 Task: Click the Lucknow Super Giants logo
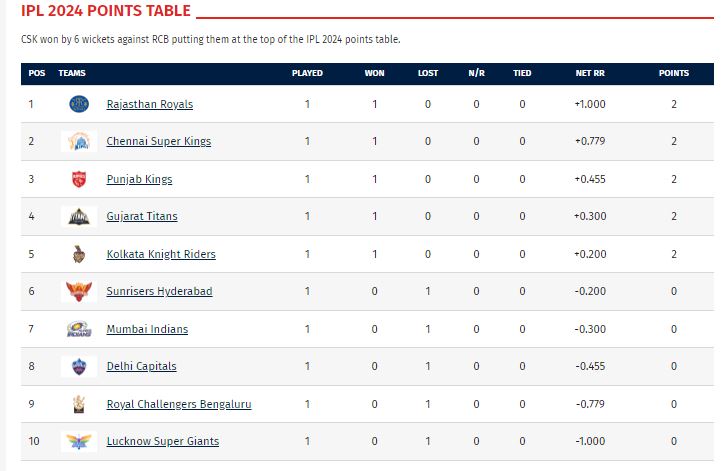point(78,441)
